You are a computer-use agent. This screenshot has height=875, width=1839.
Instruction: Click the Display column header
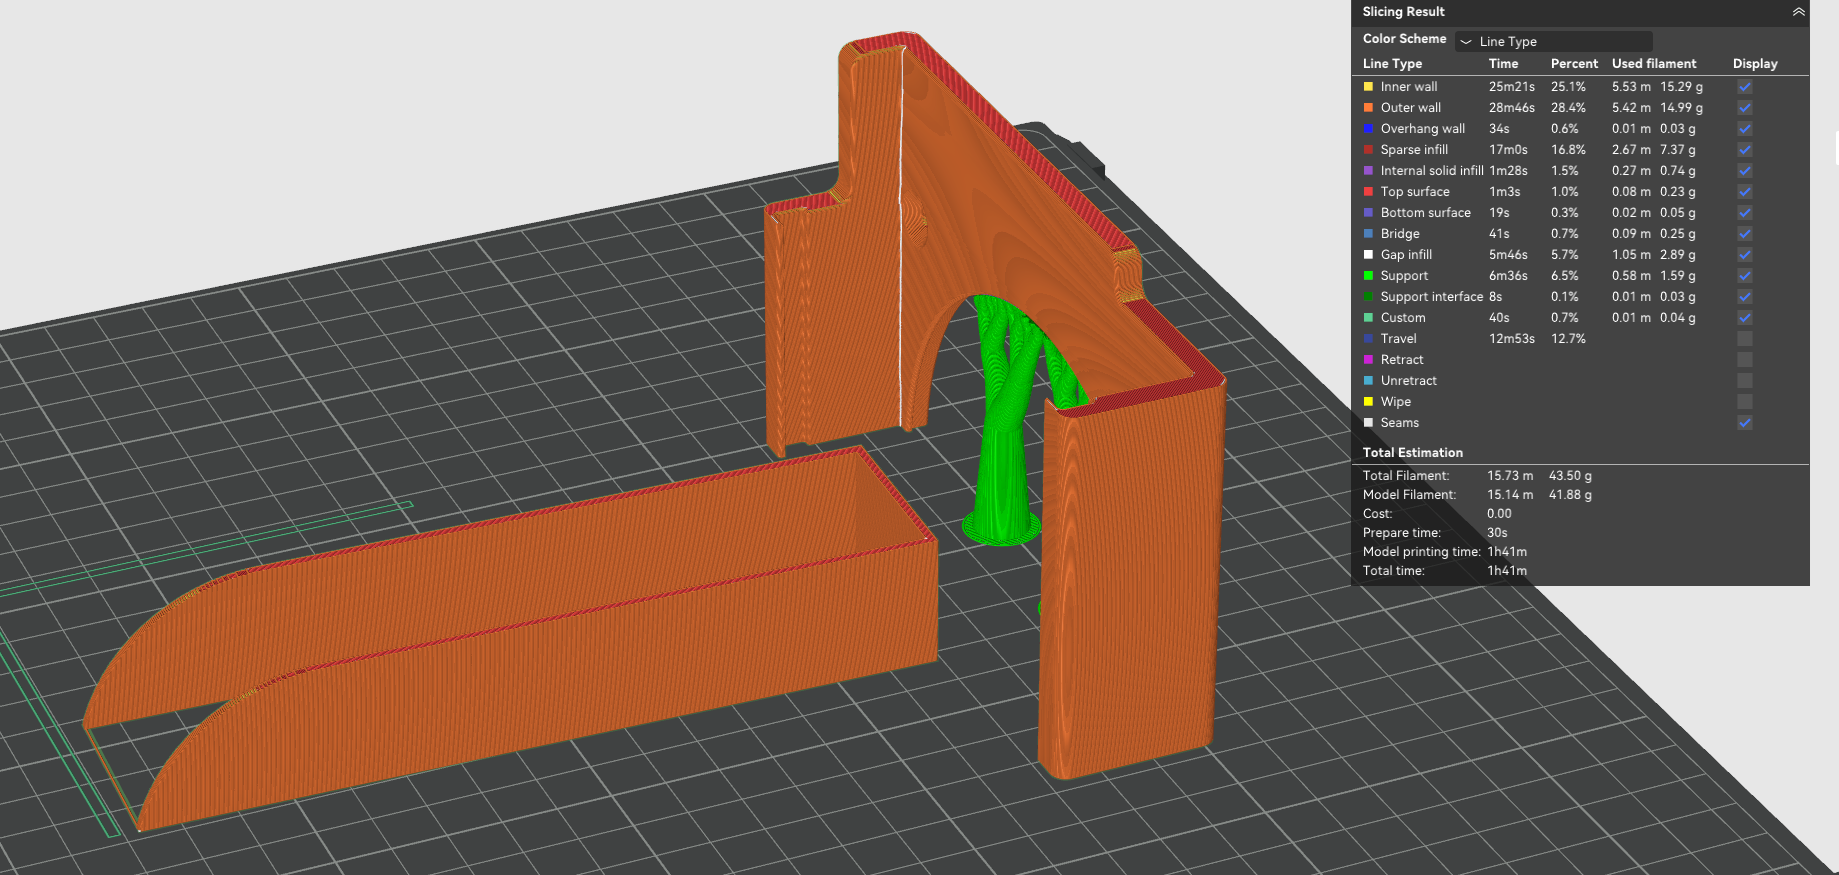click(x=1754, y=64)
